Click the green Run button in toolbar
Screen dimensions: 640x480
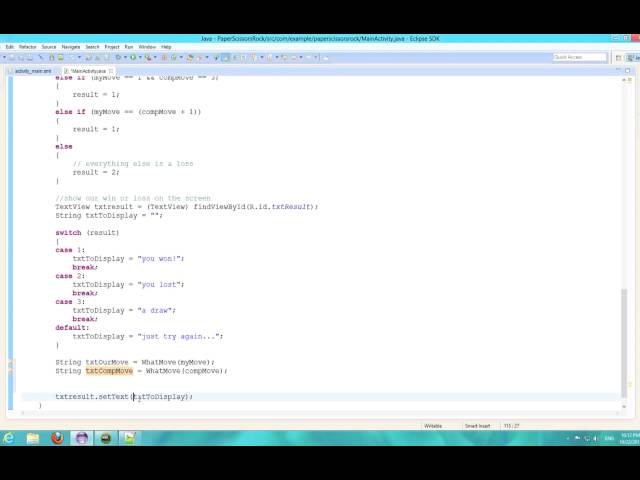pyautogui.click(x=133, y=58)
